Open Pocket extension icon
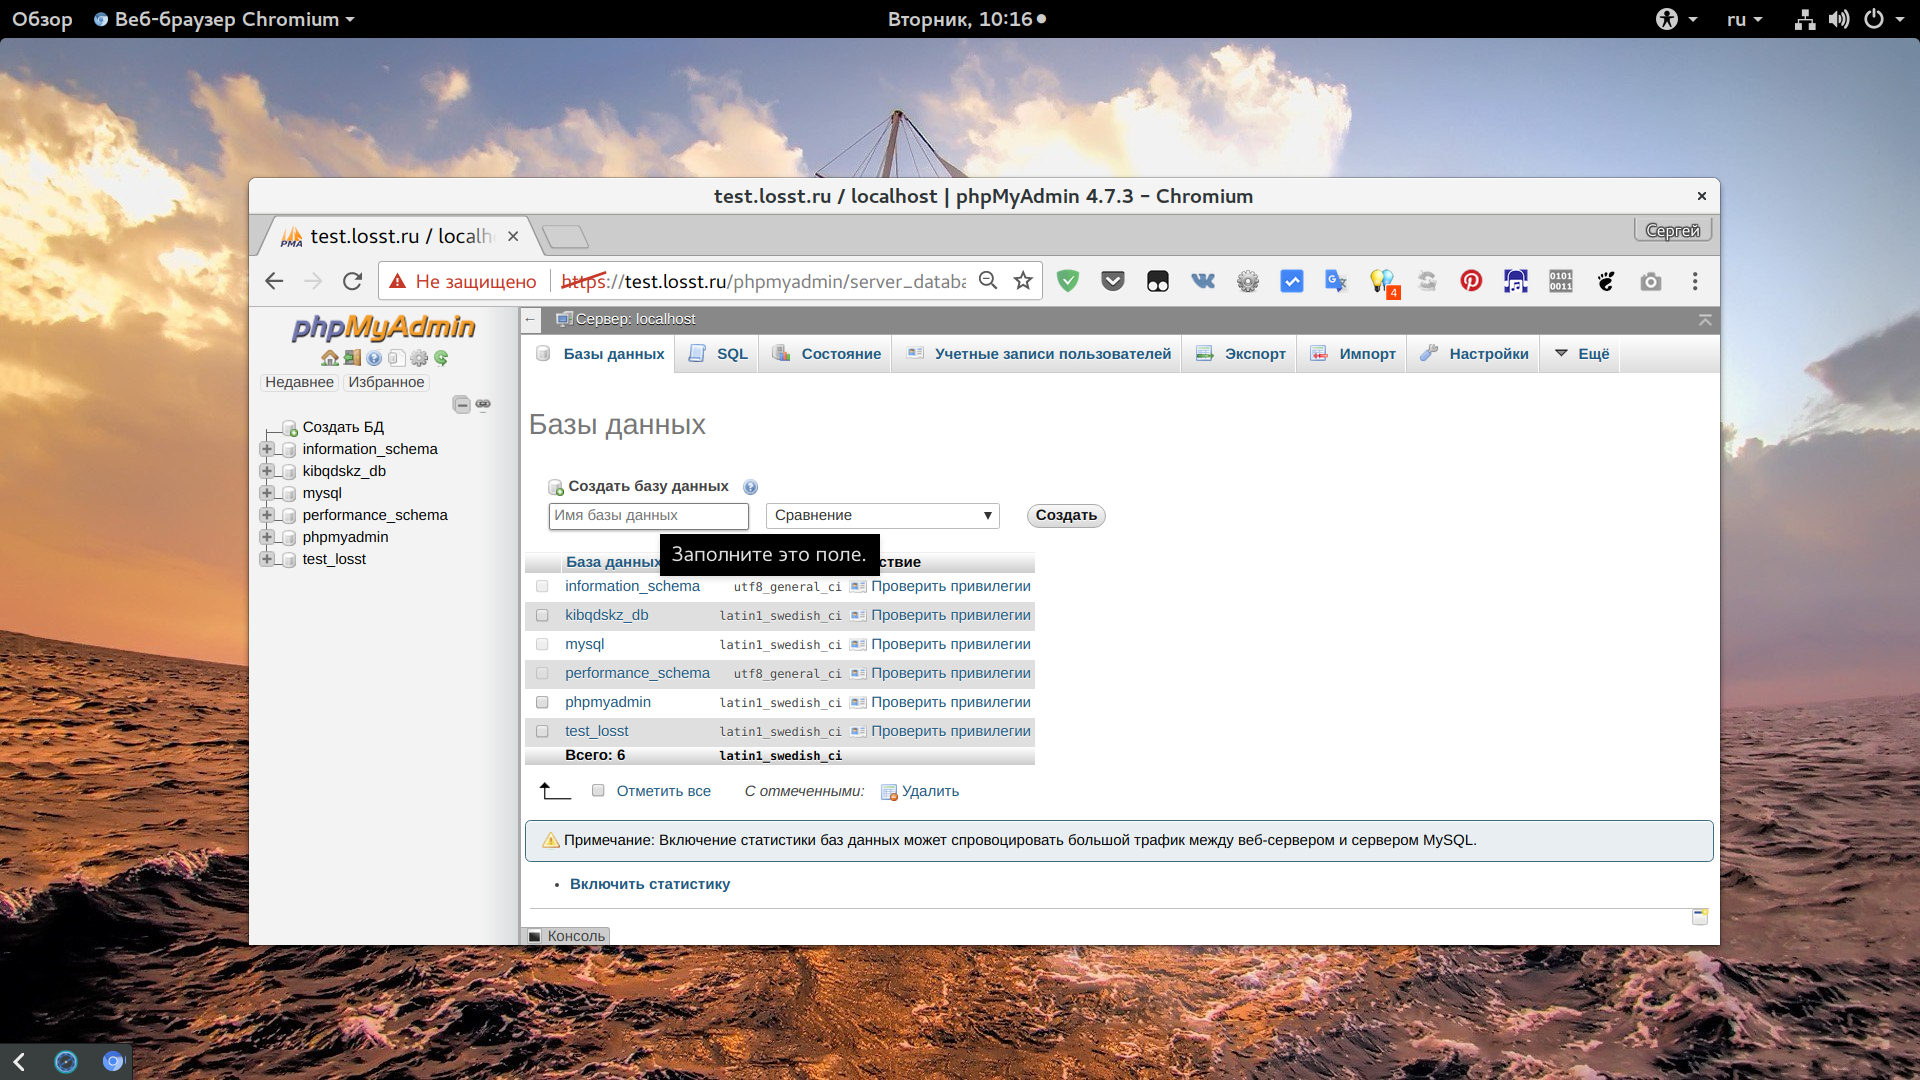 click(x=1113, y=281)
